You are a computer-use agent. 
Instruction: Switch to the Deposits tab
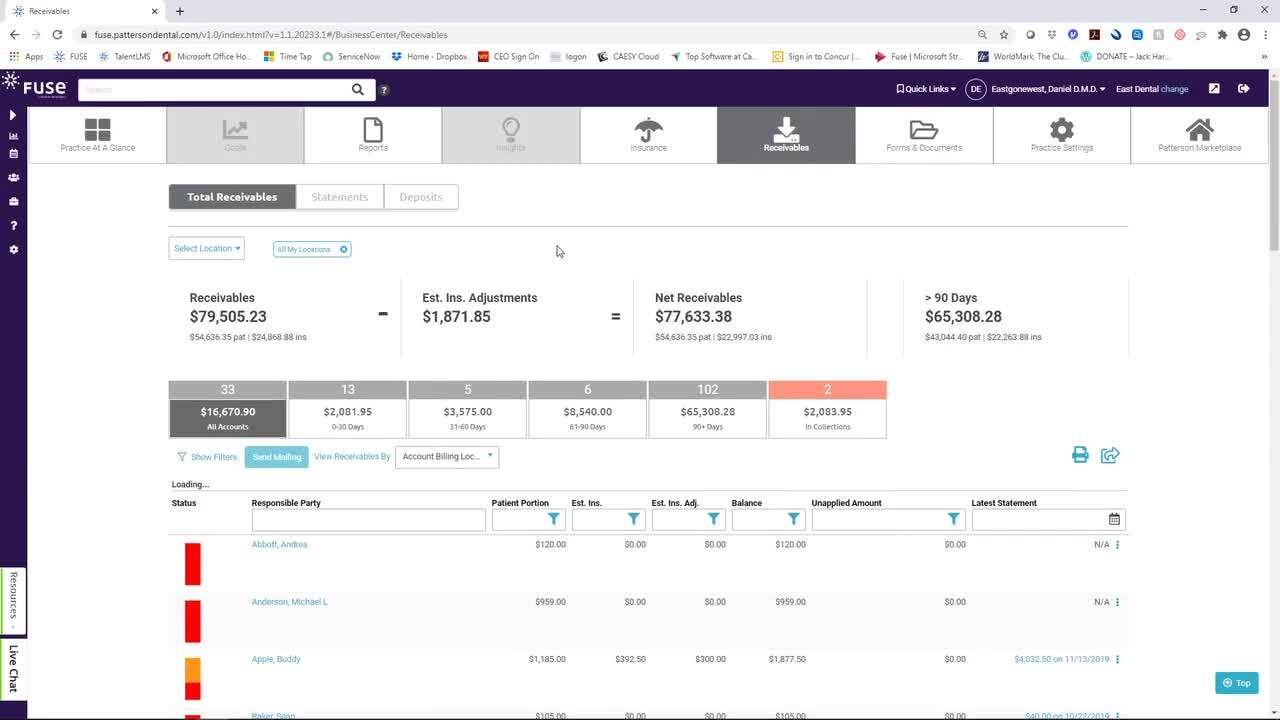[x=421, y=197]
